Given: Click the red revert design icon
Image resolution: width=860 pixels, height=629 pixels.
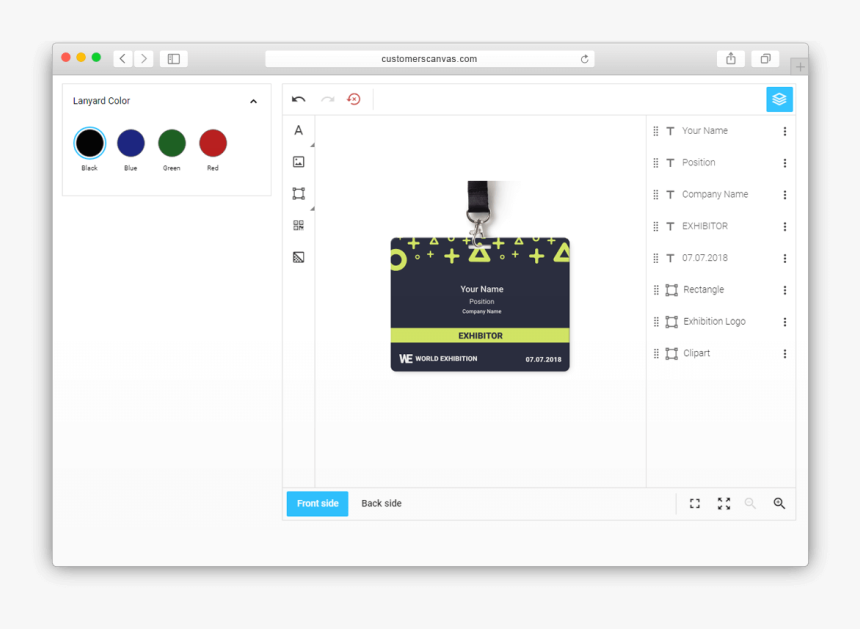Looking at the screenshot, I should 354,99.
